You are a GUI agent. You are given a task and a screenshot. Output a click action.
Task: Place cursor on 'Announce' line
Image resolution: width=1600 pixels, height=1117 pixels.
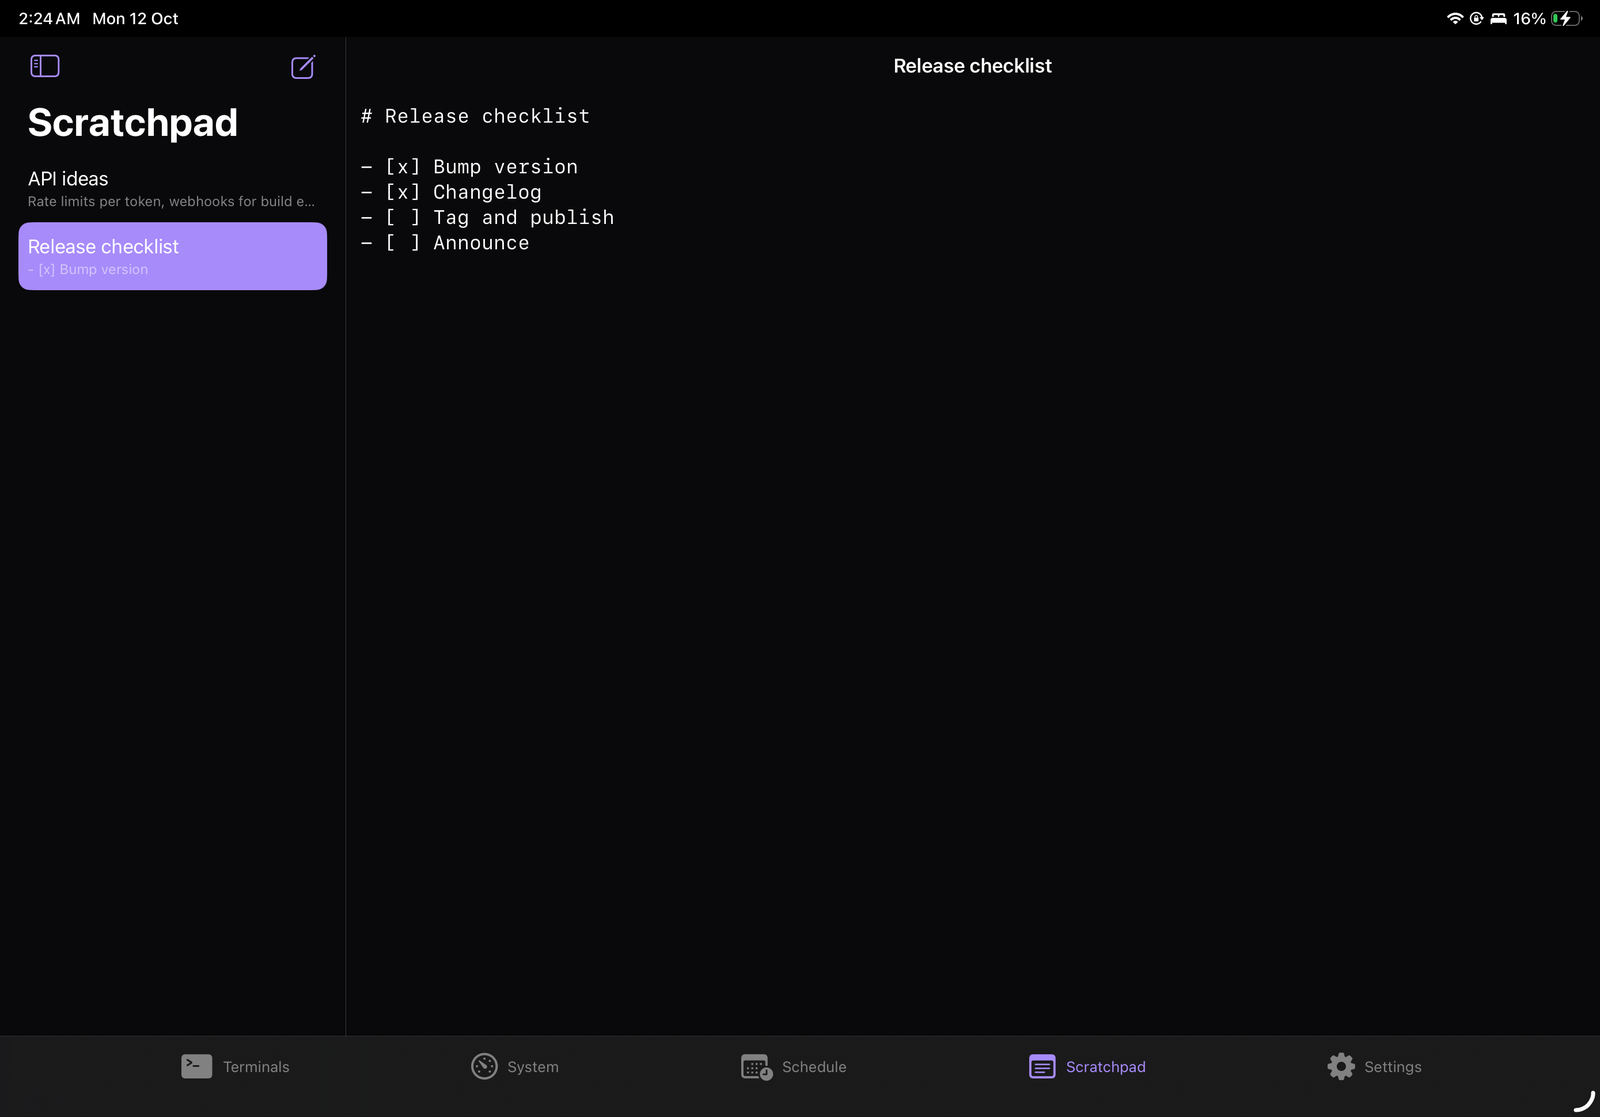[445, 243]
